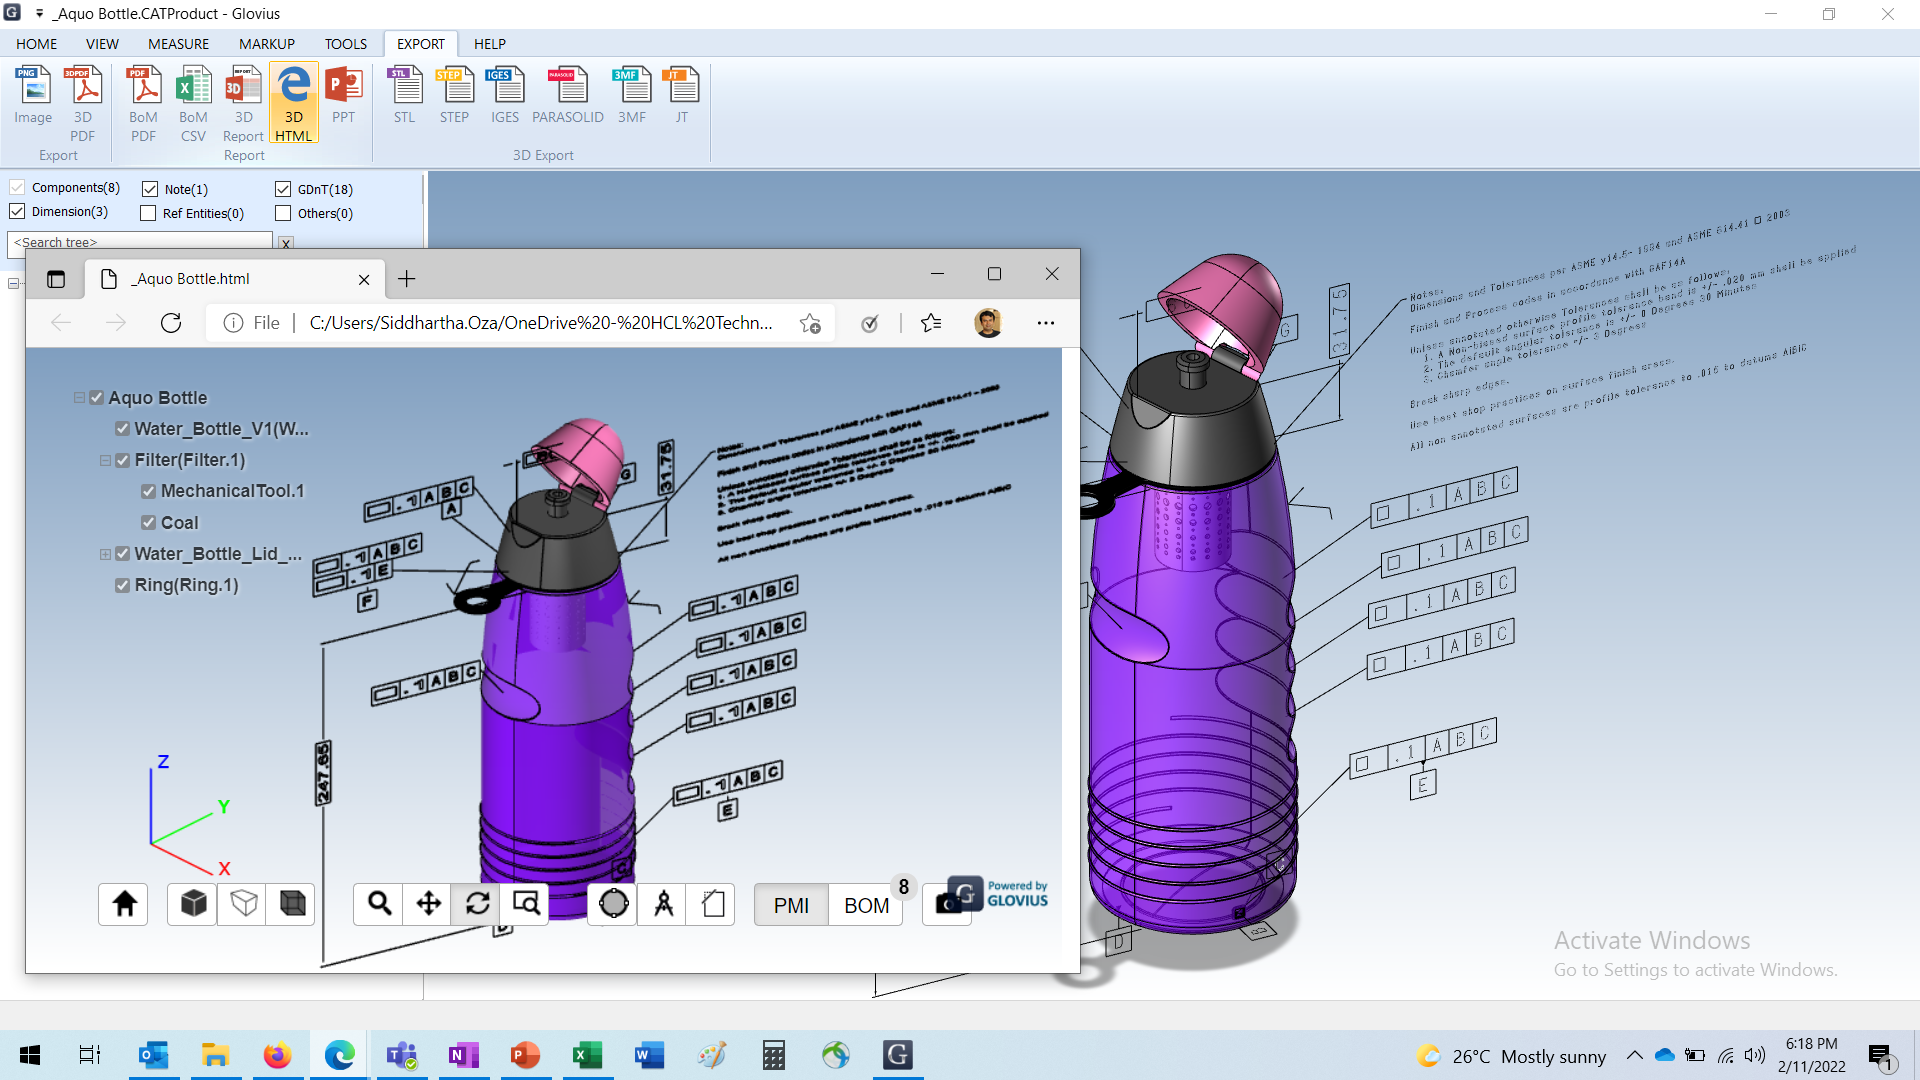This screenshot has width=1920, height=1080.
Task: Take a screenshot using the camera icon
Action: pyautogui.click(x=946, y=903)
